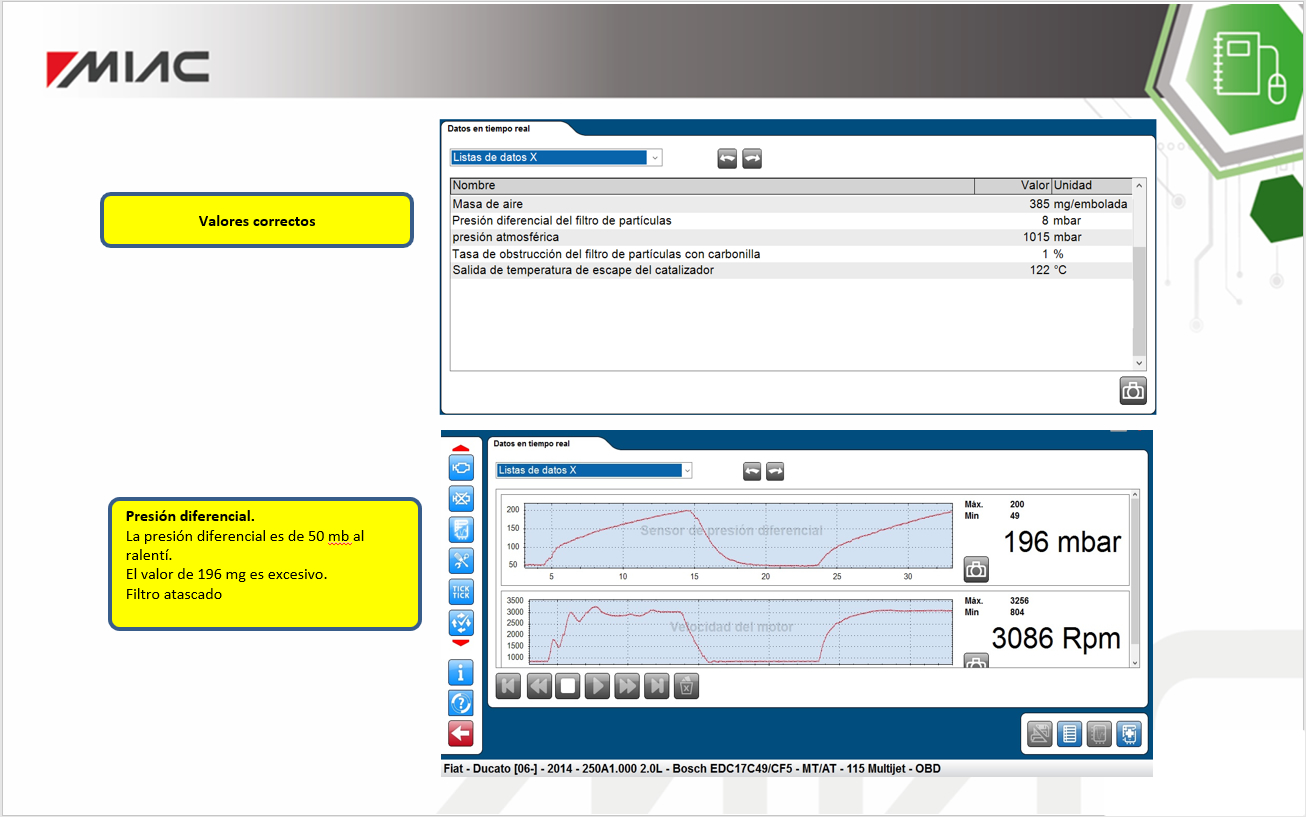Click camera icon below the upper data table

(1133, 391)
